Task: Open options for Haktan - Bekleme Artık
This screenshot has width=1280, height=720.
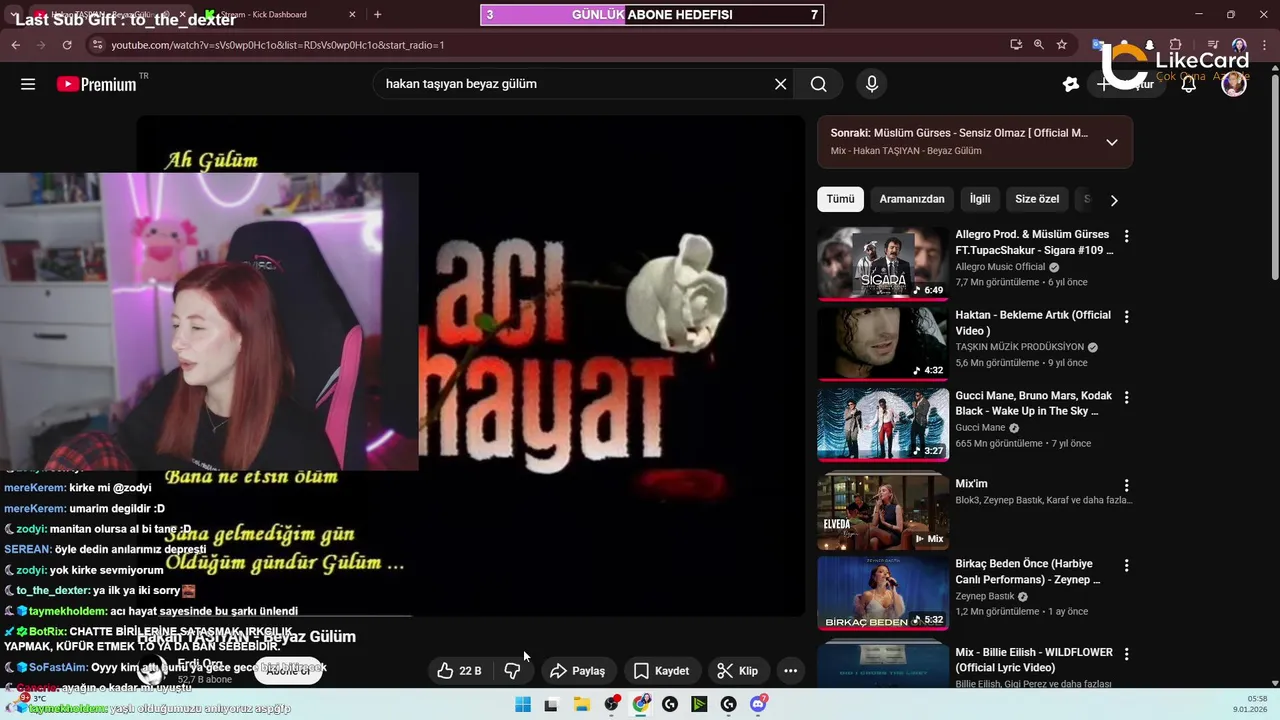Action: coord(1126,317)
